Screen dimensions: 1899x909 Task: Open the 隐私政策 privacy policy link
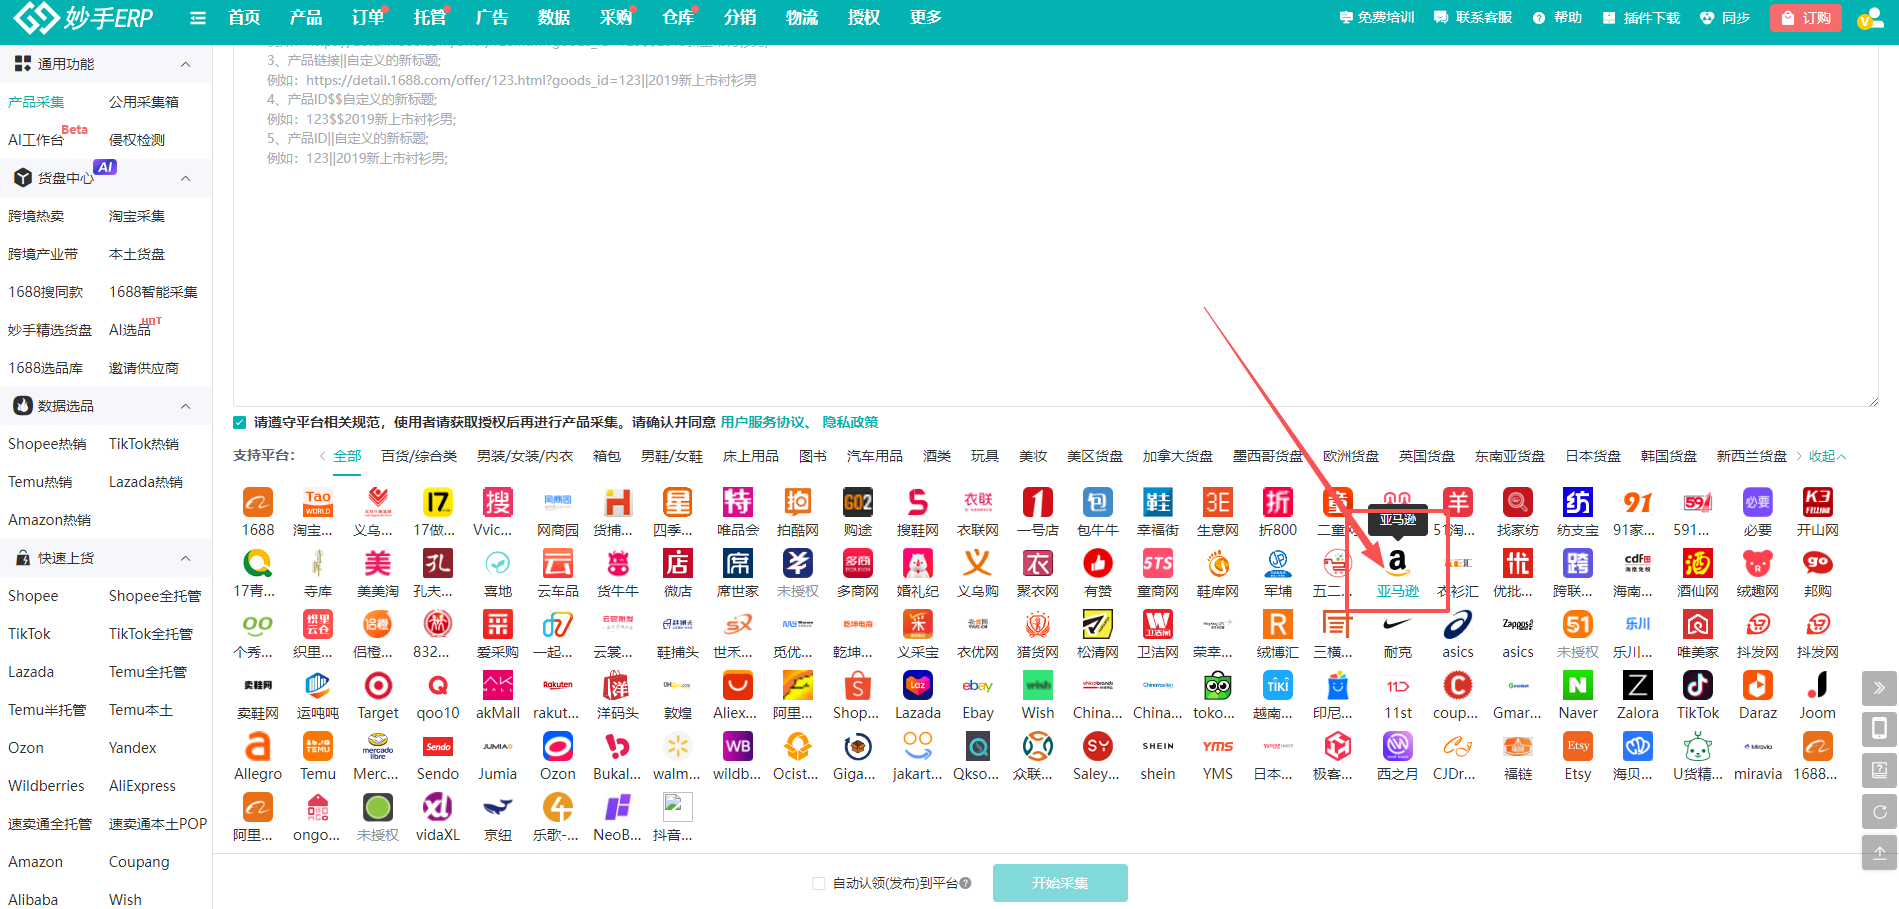(x=850, y=421)
